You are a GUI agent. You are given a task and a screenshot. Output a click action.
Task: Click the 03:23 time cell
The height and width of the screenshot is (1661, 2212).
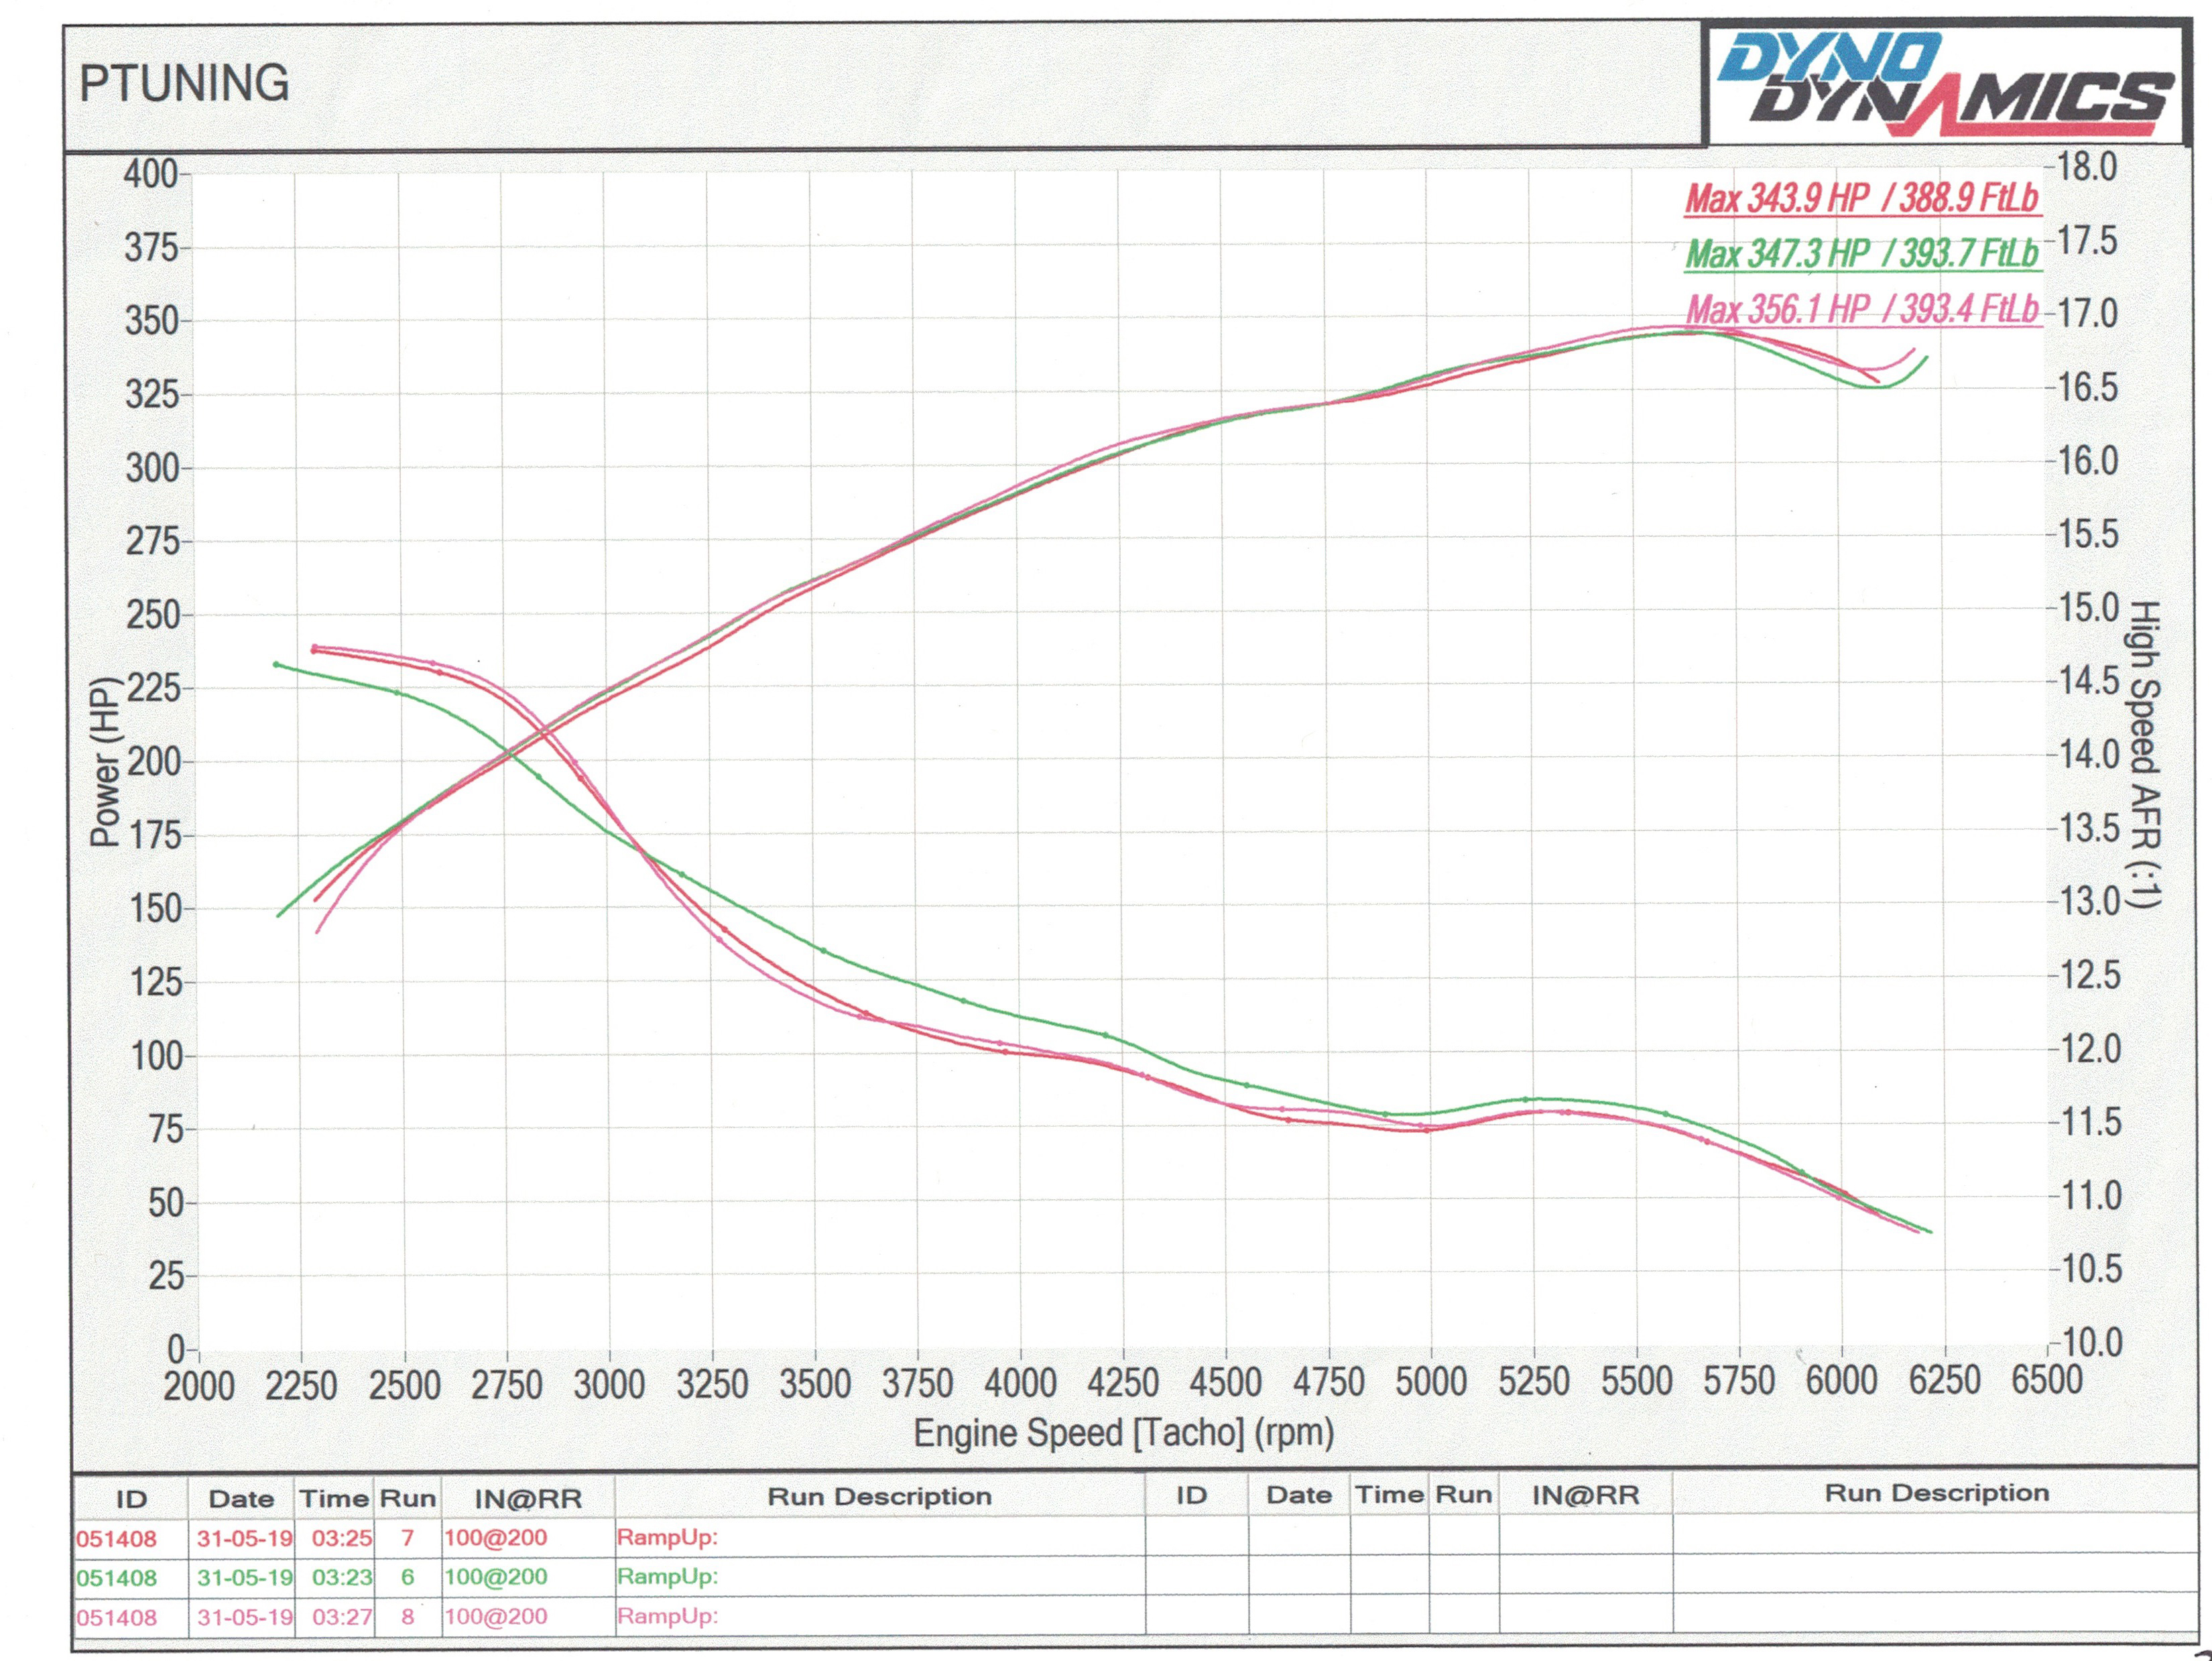coord(341,1578)
